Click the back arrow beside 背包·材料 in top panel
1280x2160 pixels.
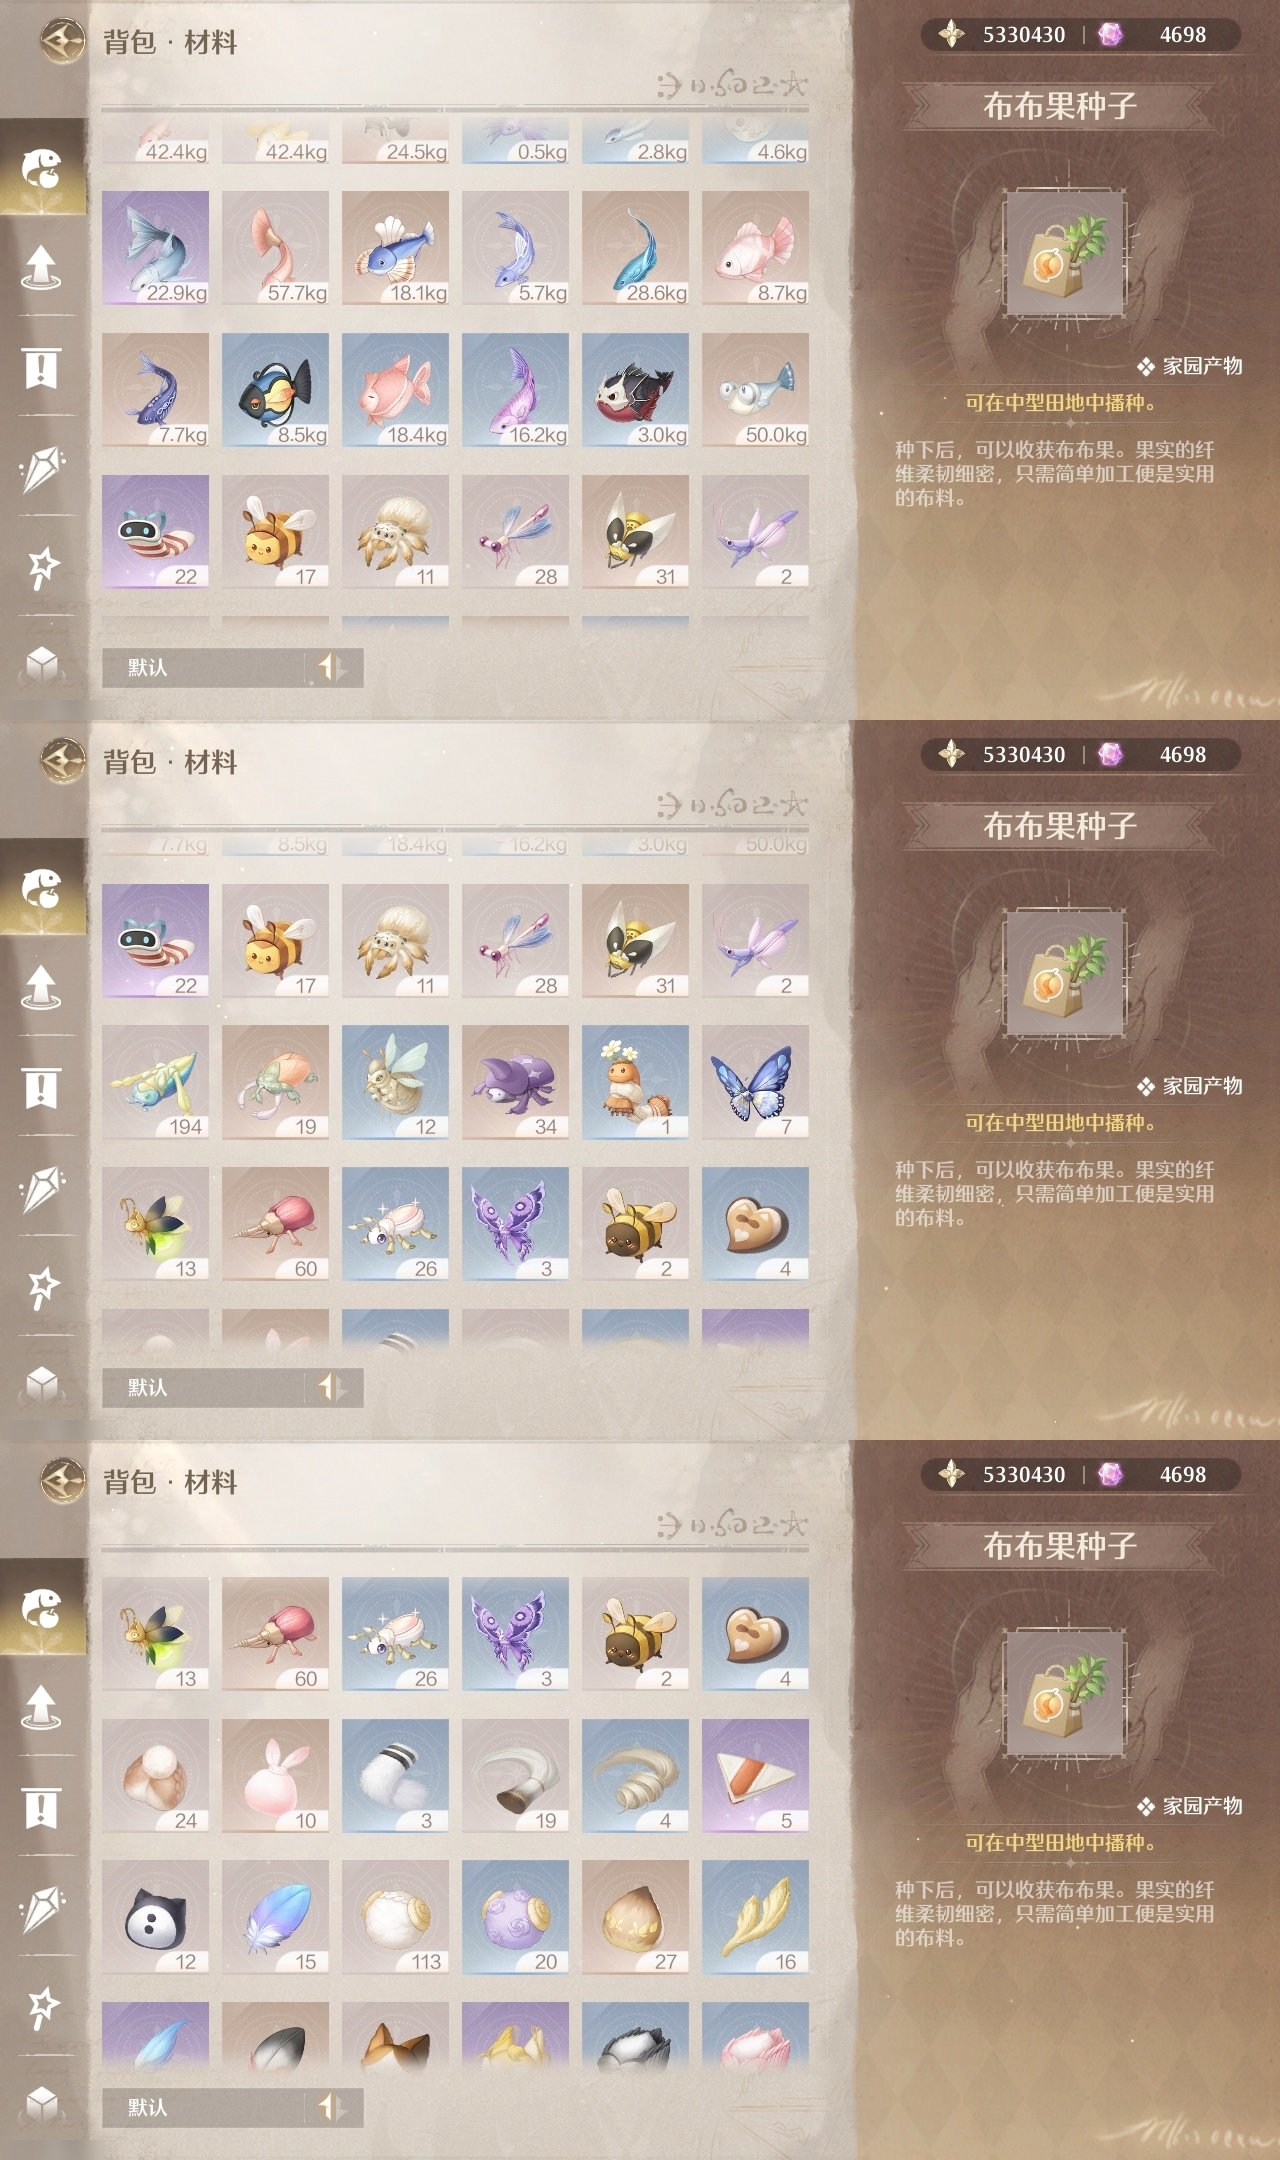(63, 41)
